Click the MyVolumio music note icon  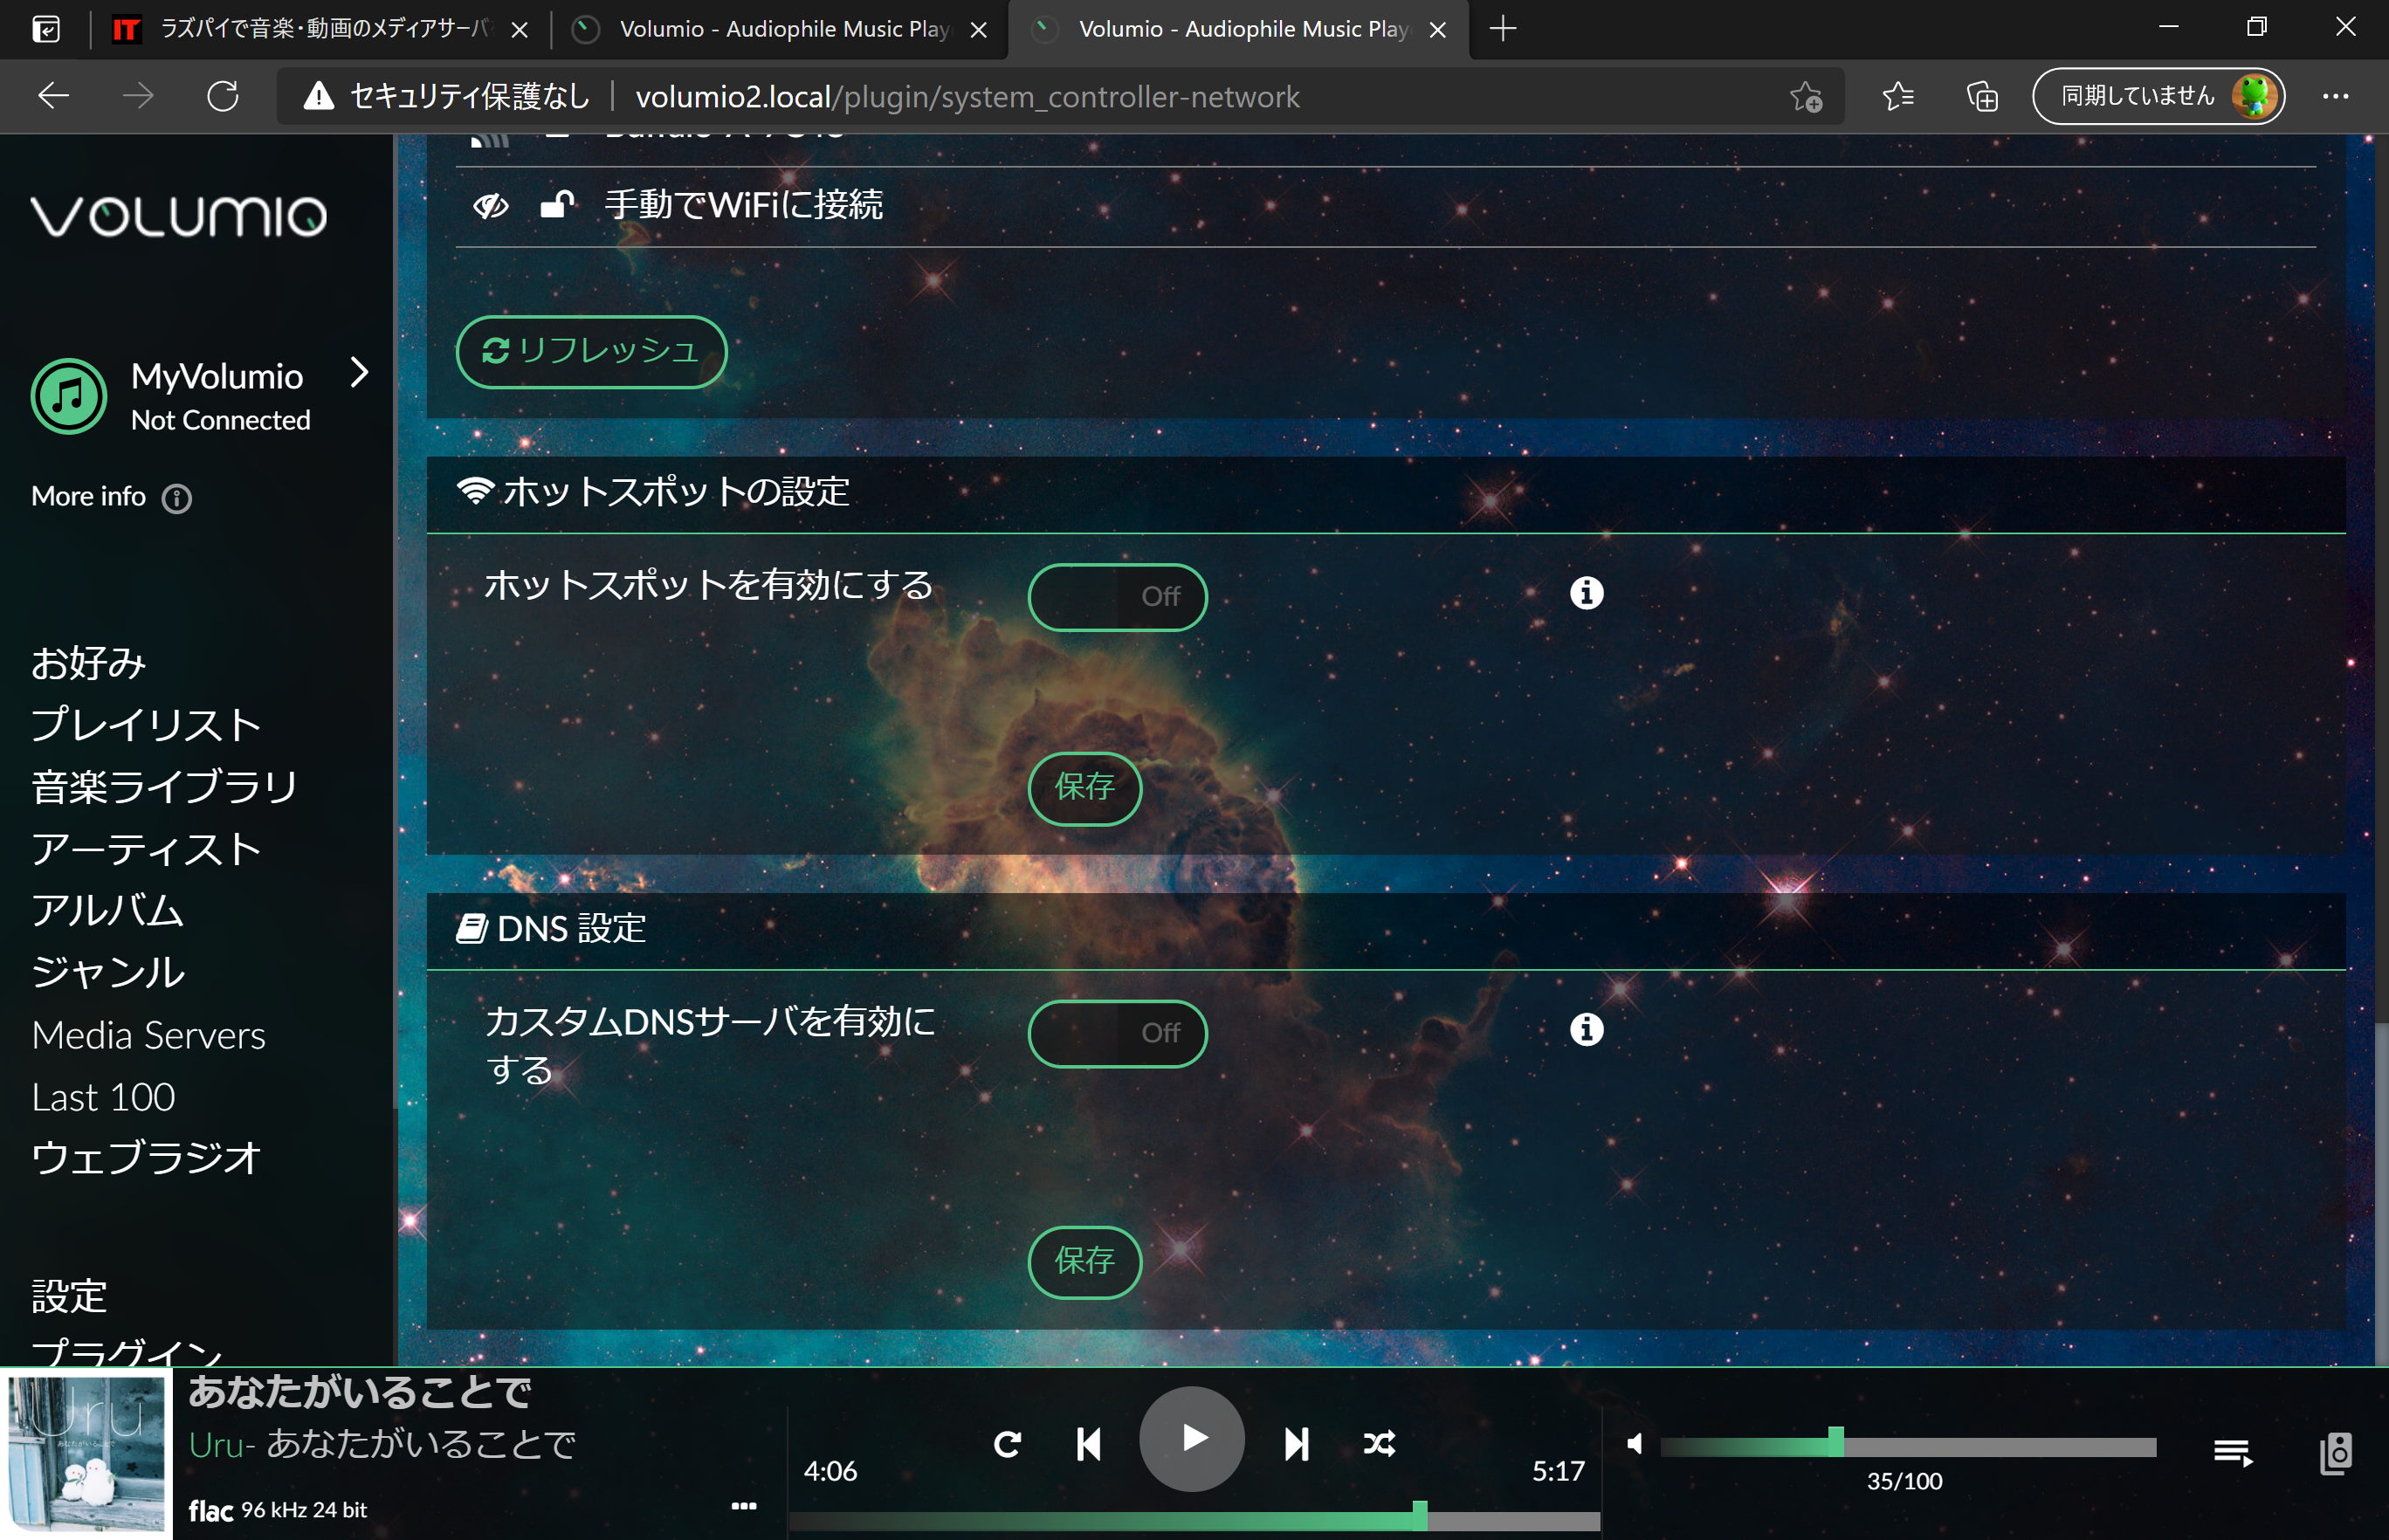tap(68, 396)
